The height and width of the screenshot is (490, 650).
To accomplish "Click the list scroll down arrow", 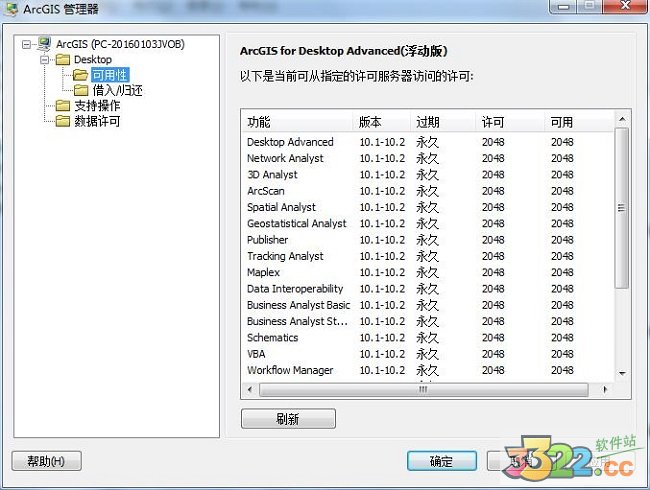I will [622, 374].
